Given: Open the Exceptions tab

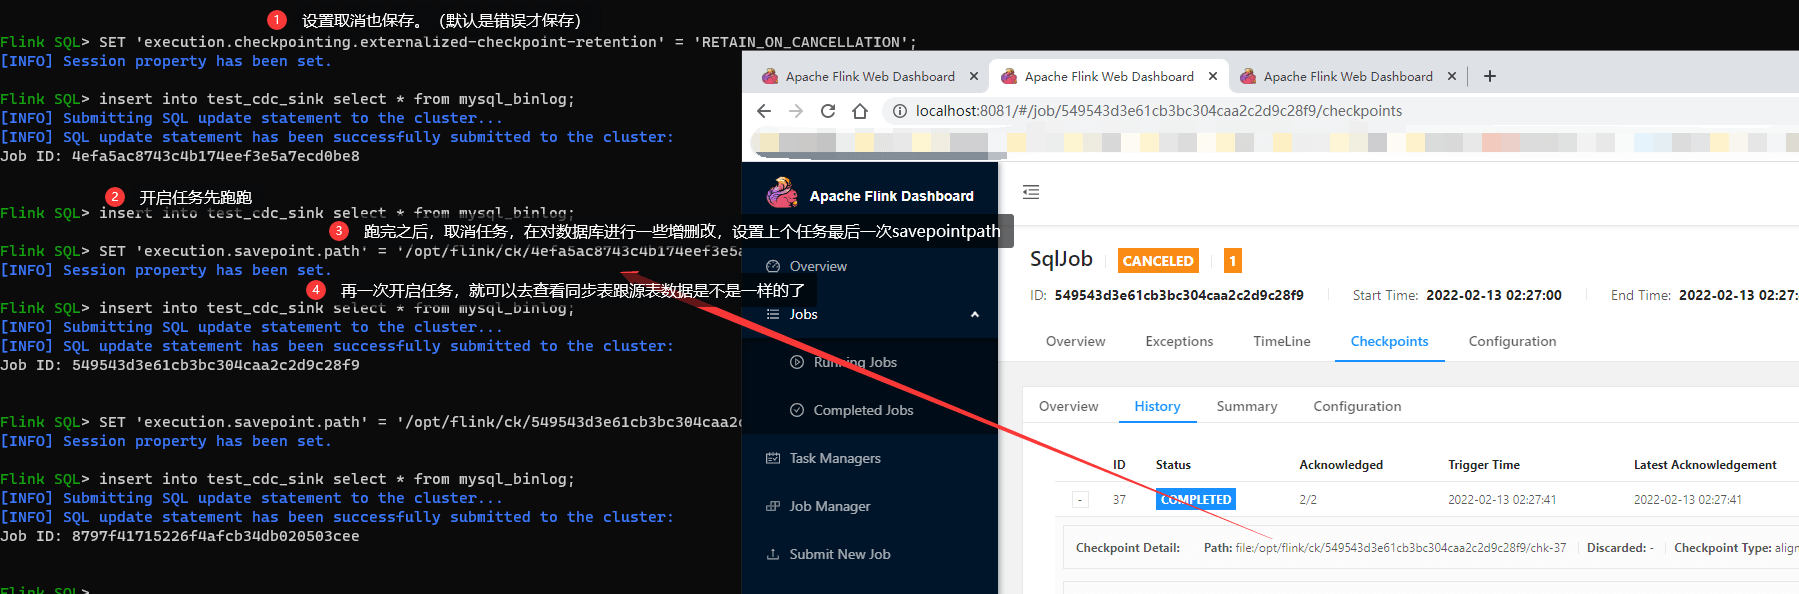Looking at the screenshot, I should 1179,341.
